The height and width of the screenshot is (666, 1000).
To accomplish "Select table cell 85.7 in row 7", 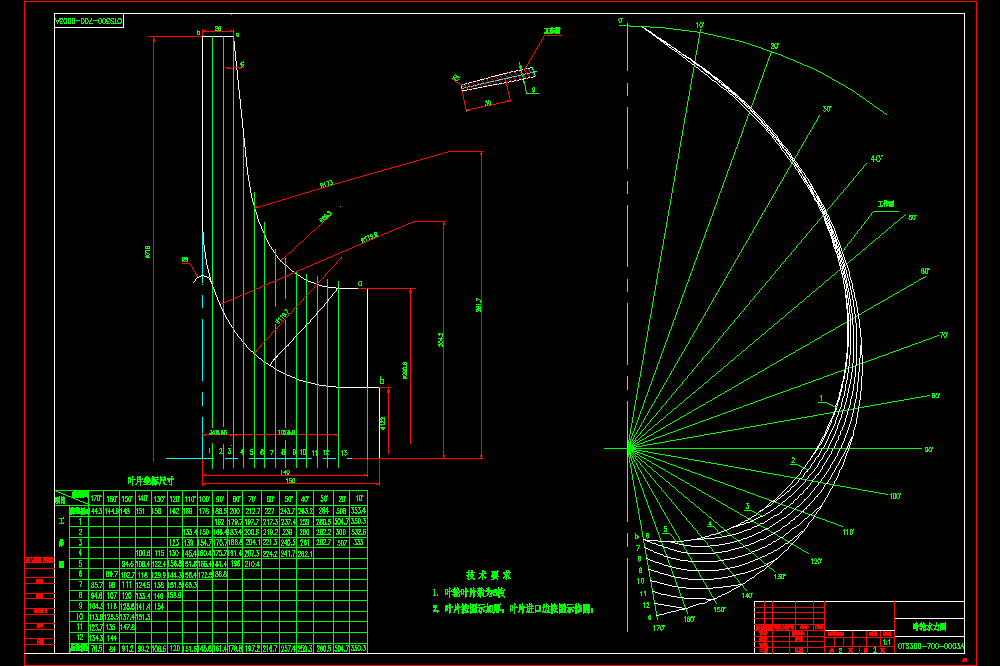I will tap(96, 584).
